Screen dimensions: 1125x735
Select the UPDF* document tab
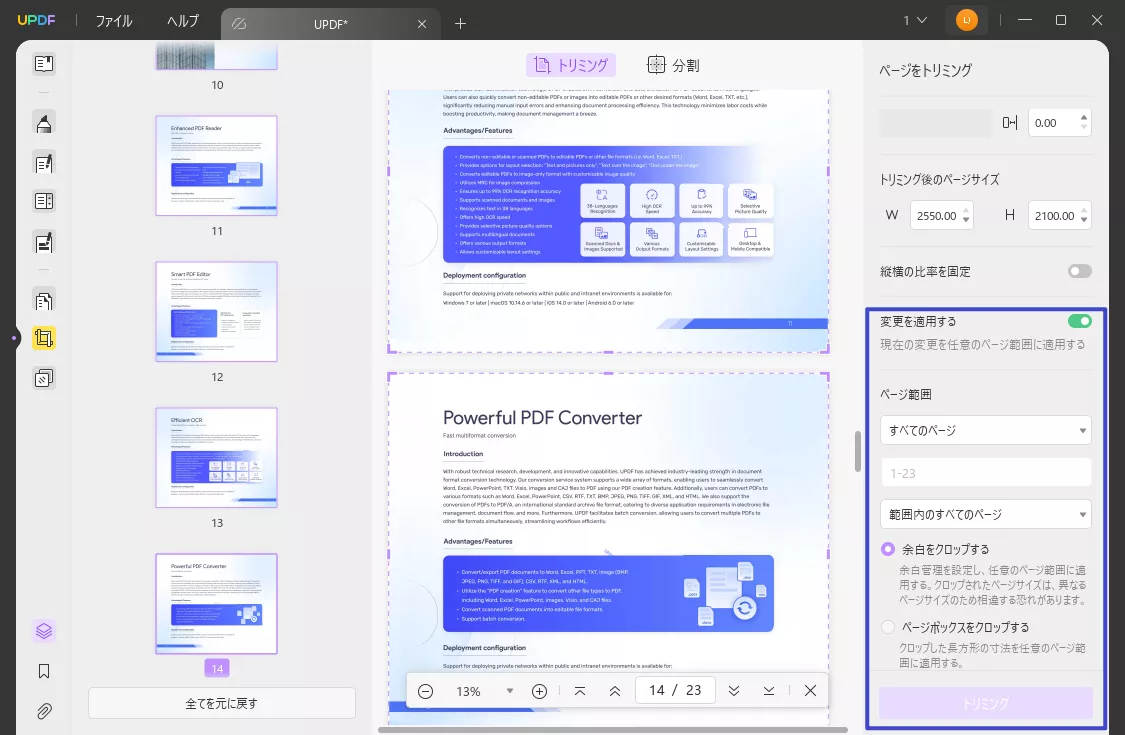pyautogui.click(x=330, y=24)
